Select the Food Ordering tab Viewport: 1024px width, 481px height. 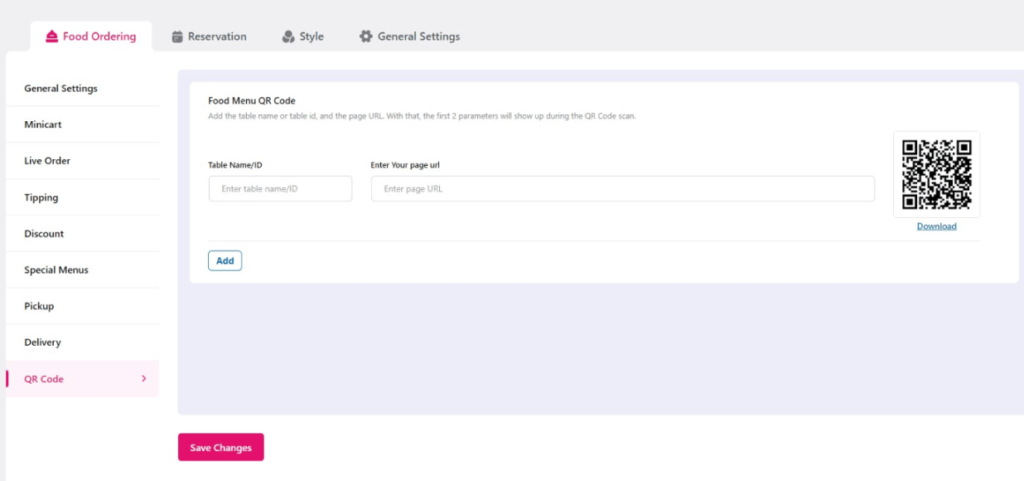pos(91,37)
